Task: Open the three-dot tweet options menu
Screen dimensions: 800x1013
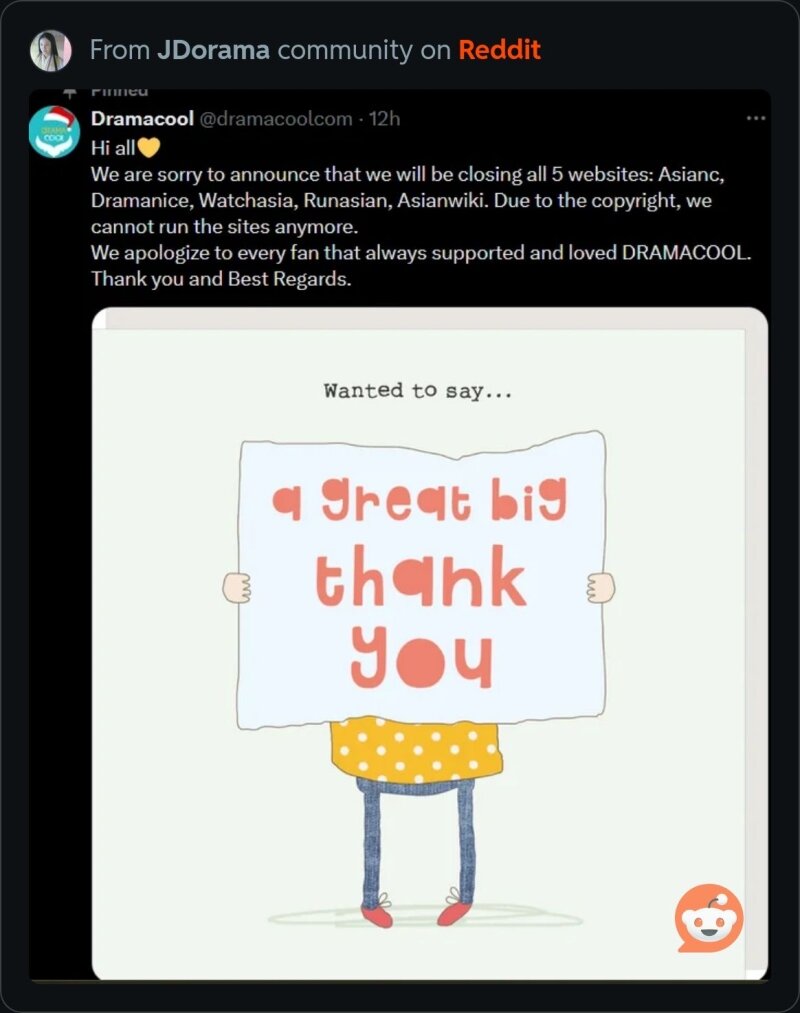Action: point(755,118)
